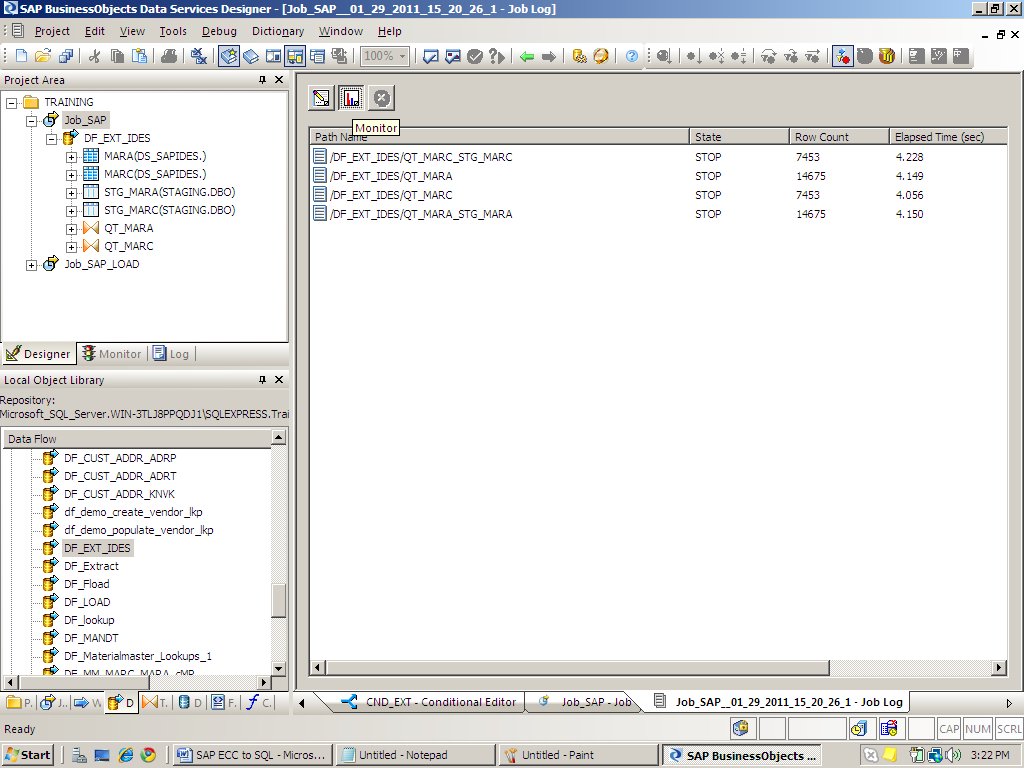This screenshot has width=1024, height=768.
Task: Open the Window menu
Action: pos(341,31)
